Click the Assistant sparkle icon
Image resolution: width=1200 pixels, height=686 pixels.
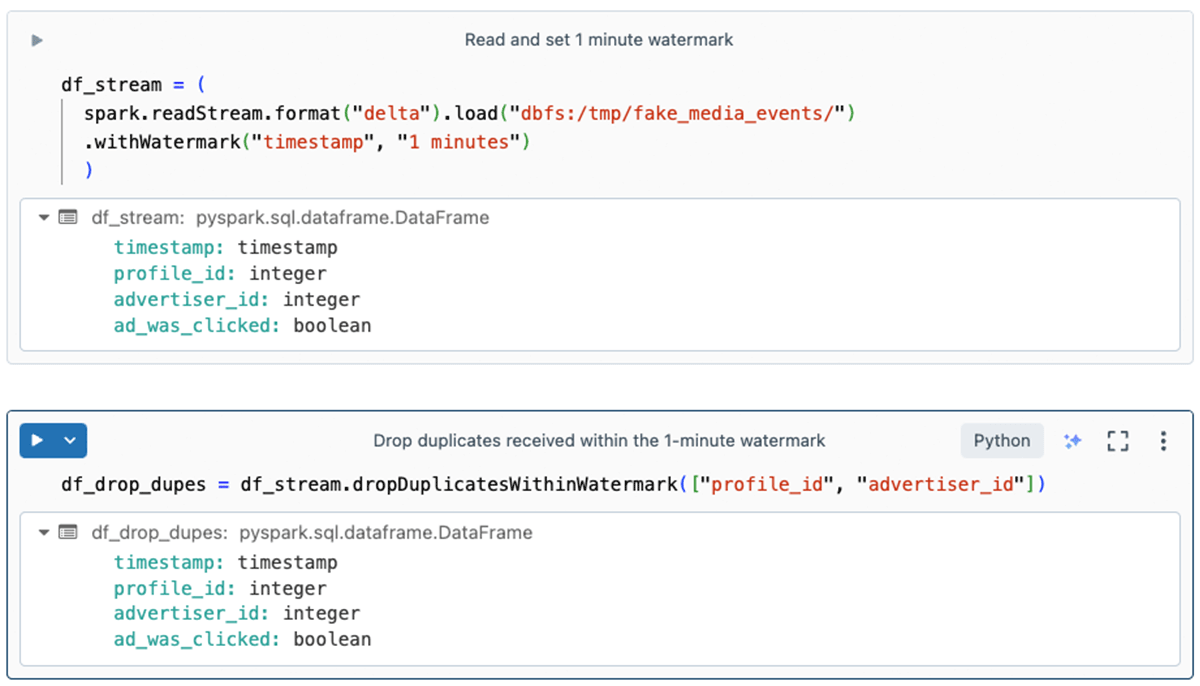tap(1073, 440)
